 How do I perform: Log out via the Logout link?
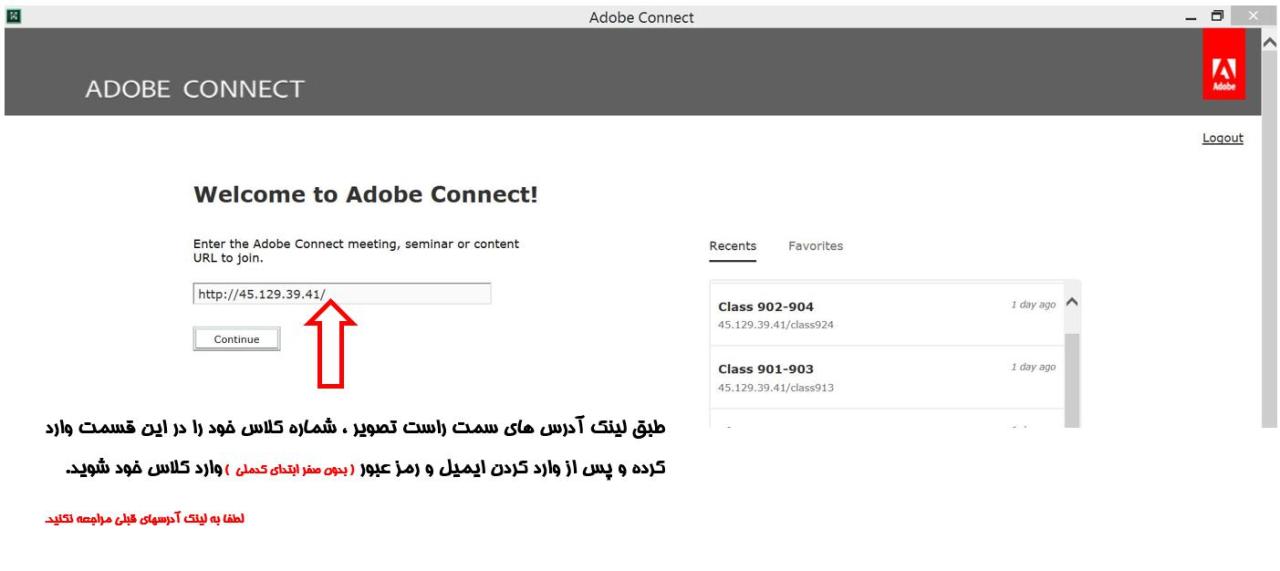(1222, 138)
